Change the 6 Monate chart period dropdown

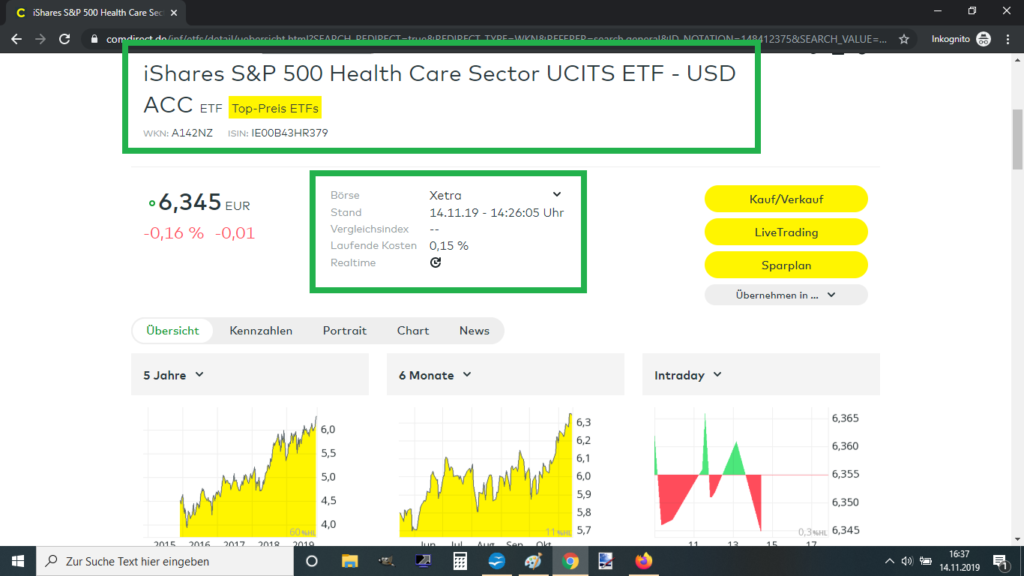click(435, 375)
